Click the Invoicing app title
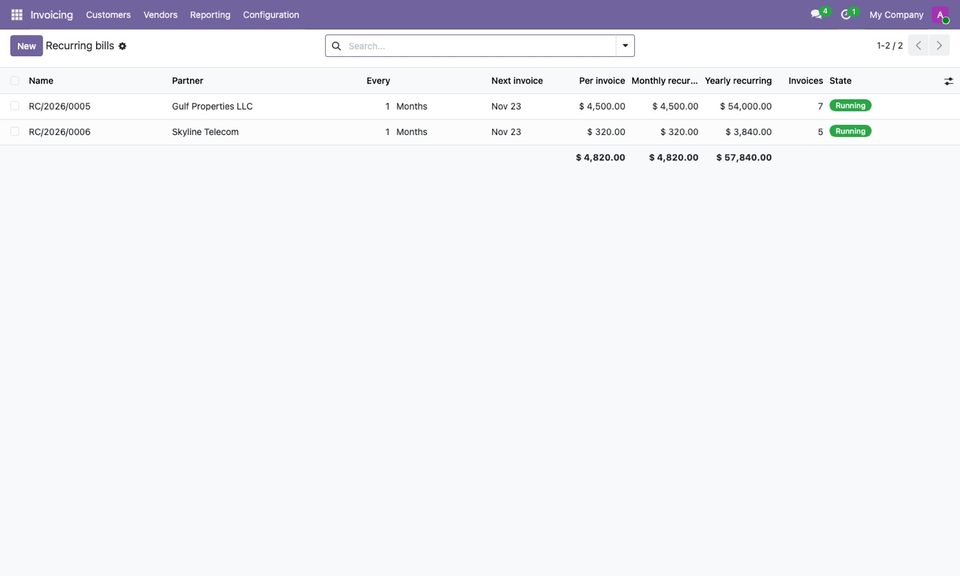Image resolution: width=960 pixels, height=576 pixels. coord(51,15)
